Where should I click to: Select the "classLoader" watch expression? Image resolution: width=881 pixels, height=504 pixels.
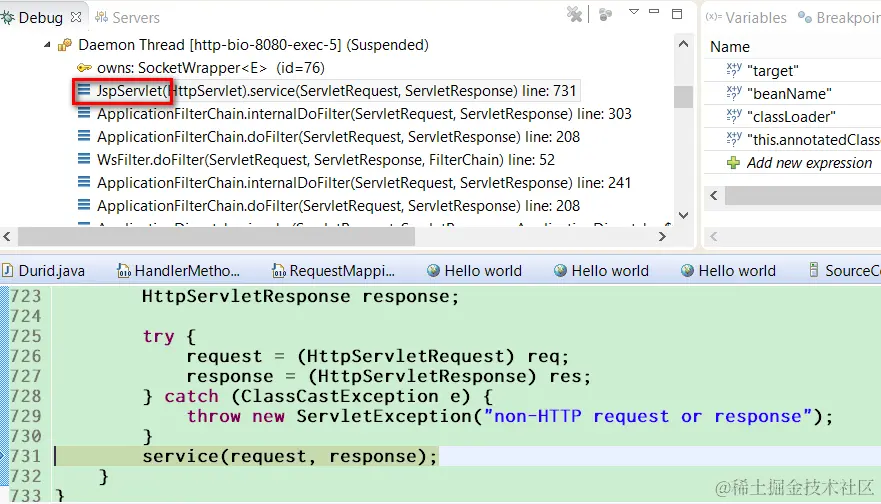(792, 117)
